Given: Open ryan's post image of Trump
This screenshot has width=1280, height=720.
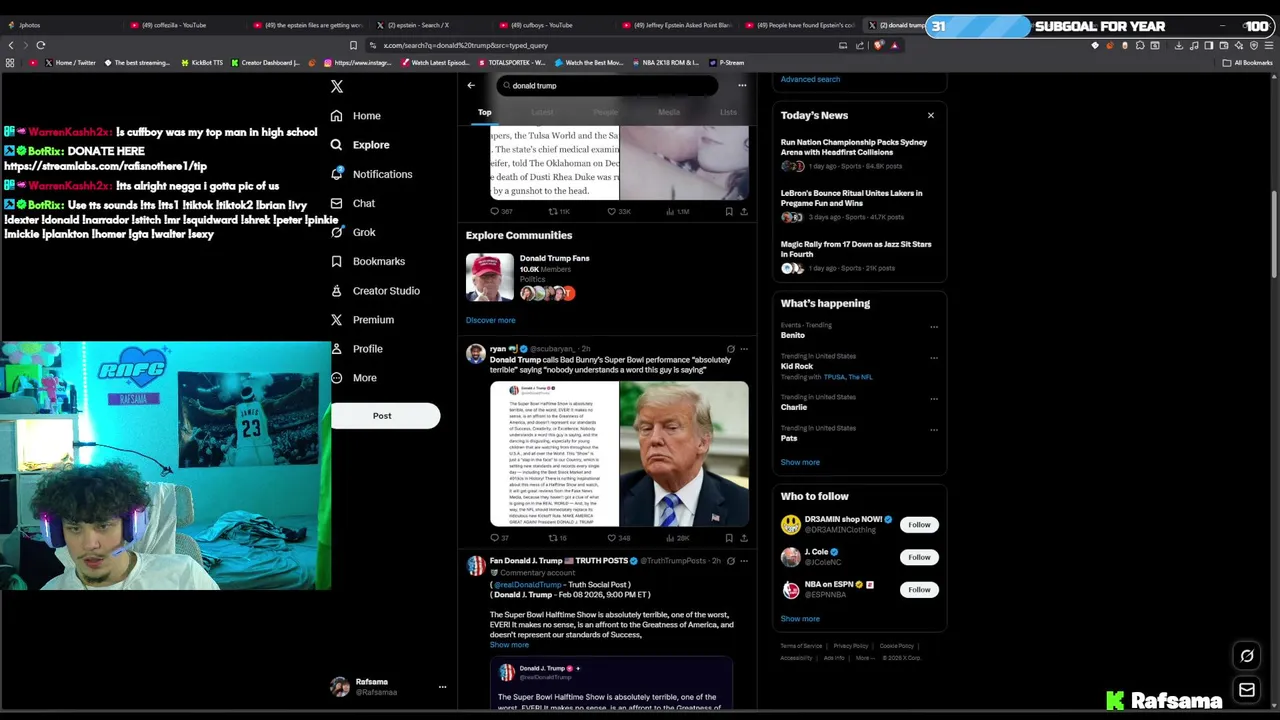Looking at the screenshot, I should (x=684, y=454).
